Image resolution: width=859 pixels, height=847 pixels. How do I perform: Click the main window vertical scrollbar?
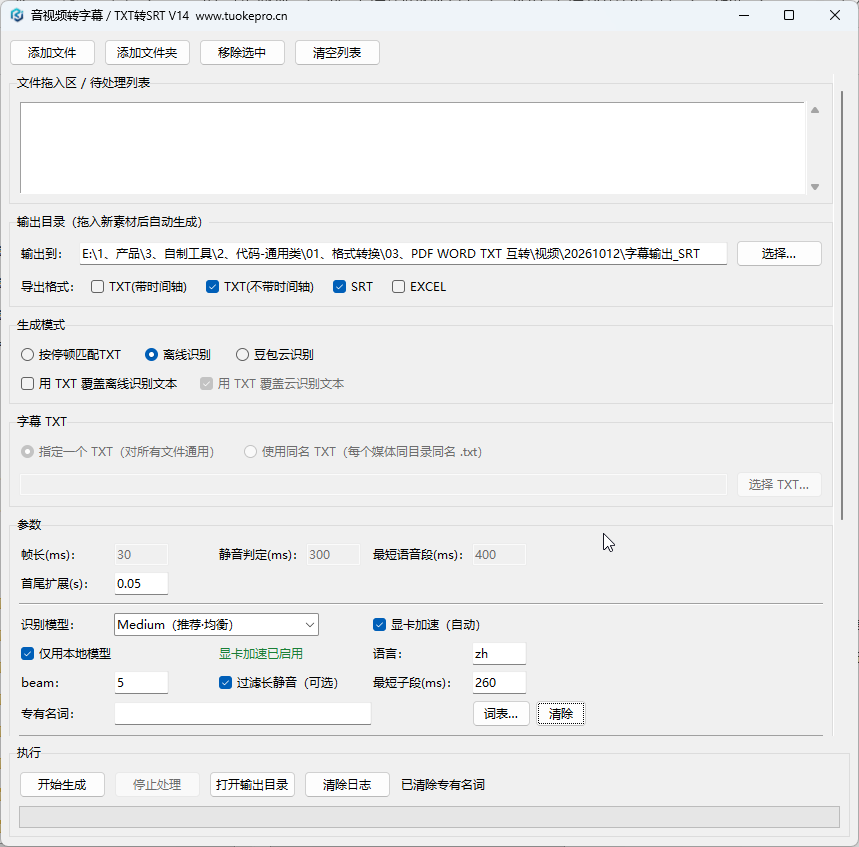pyautogui.click(x=842, y=305)
